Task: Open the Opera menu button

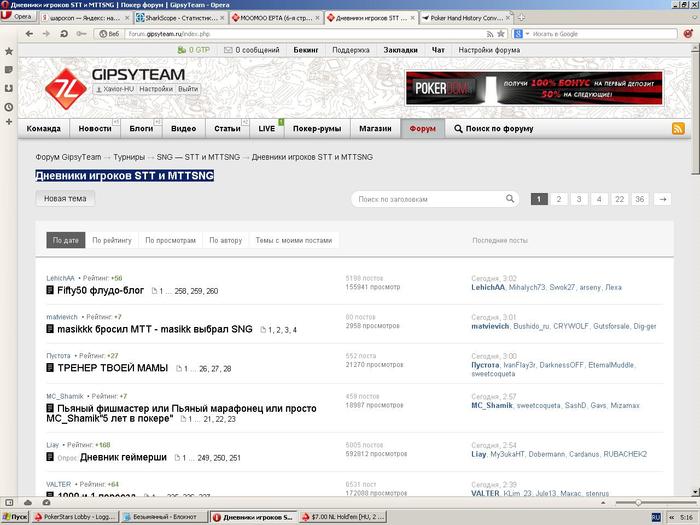Action: (18, 17)
